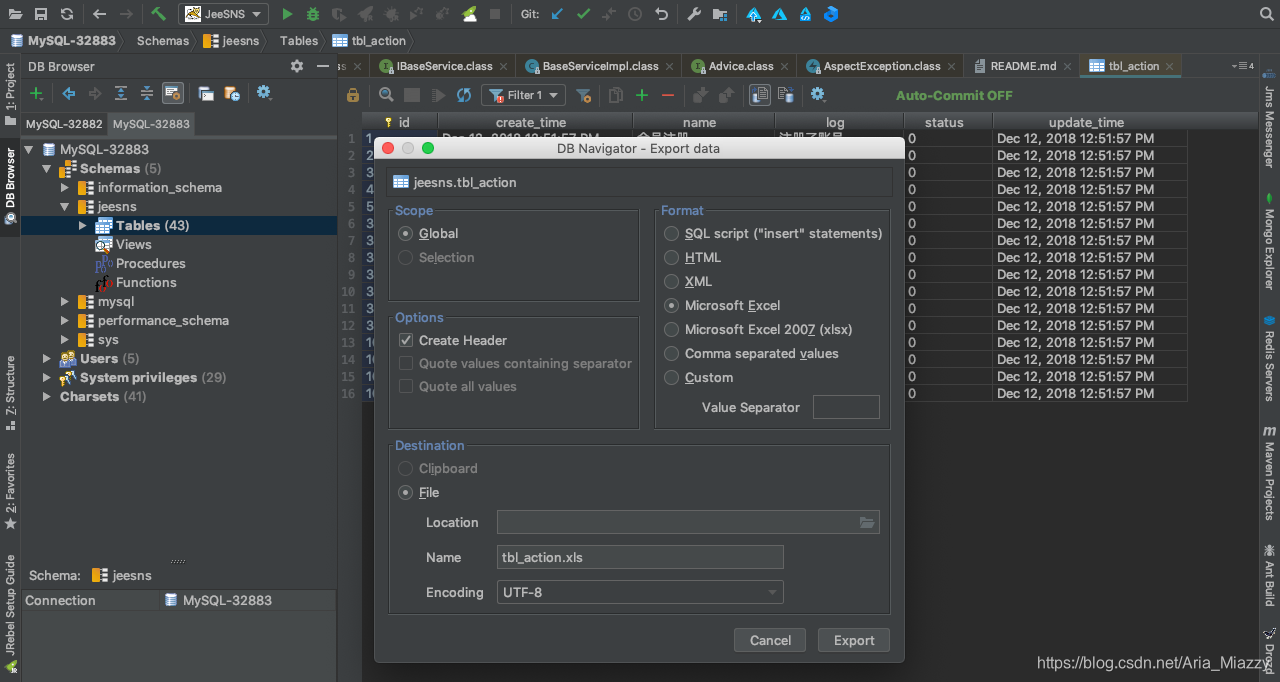Open settings via the wrench icon

point(693,14)
